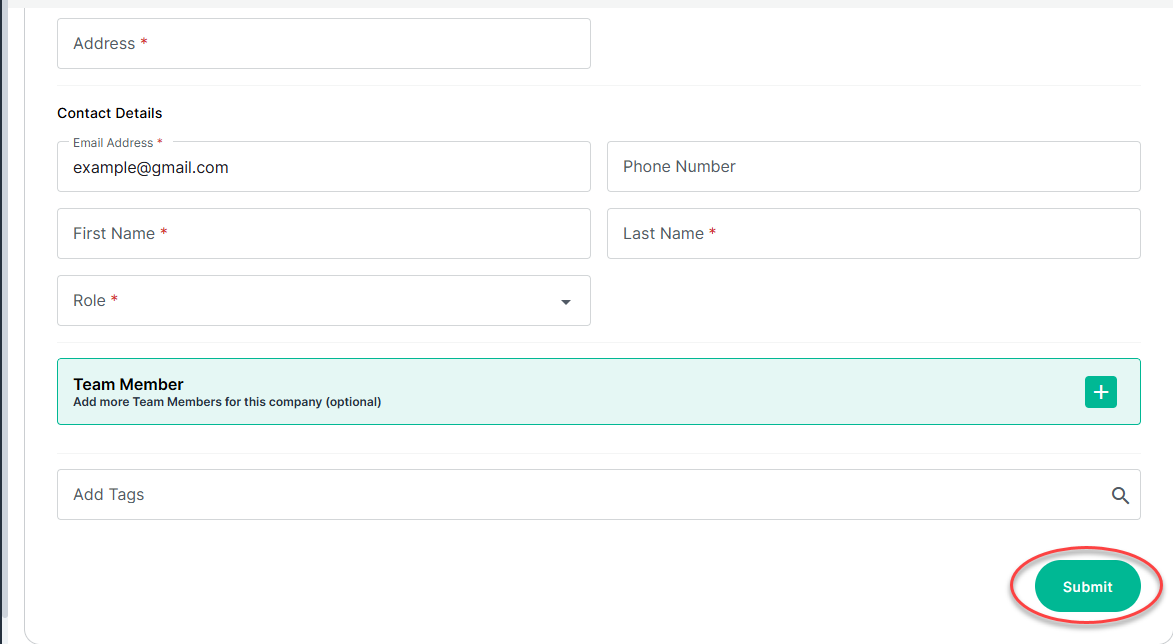
Task: Click the magnifier icon in Add Tags
Action: point(1120,495)
